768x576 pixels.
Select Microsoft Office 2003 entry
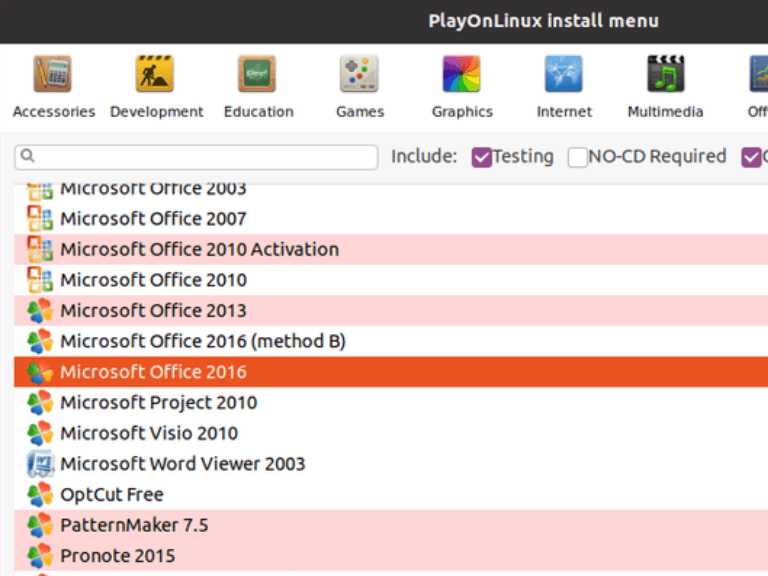[391, 191]
